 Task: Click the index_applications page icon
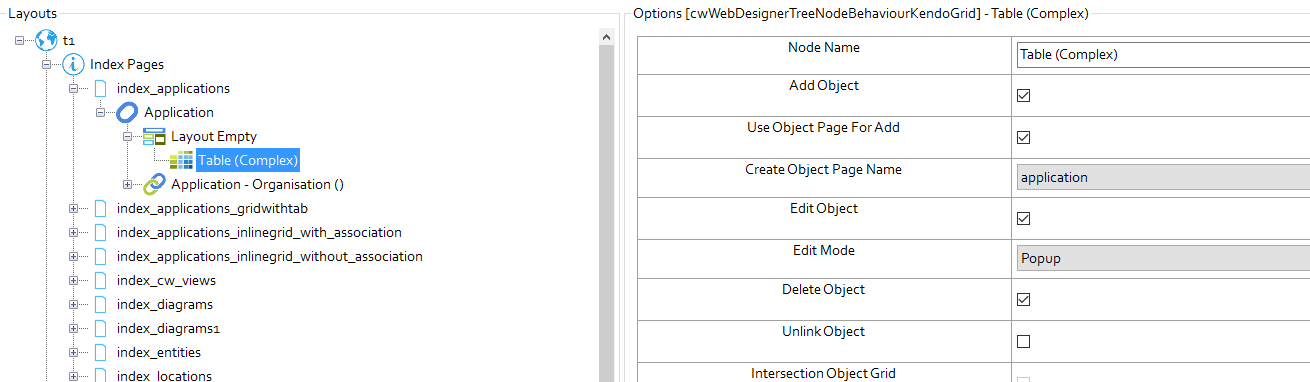[x=100, y=88]
